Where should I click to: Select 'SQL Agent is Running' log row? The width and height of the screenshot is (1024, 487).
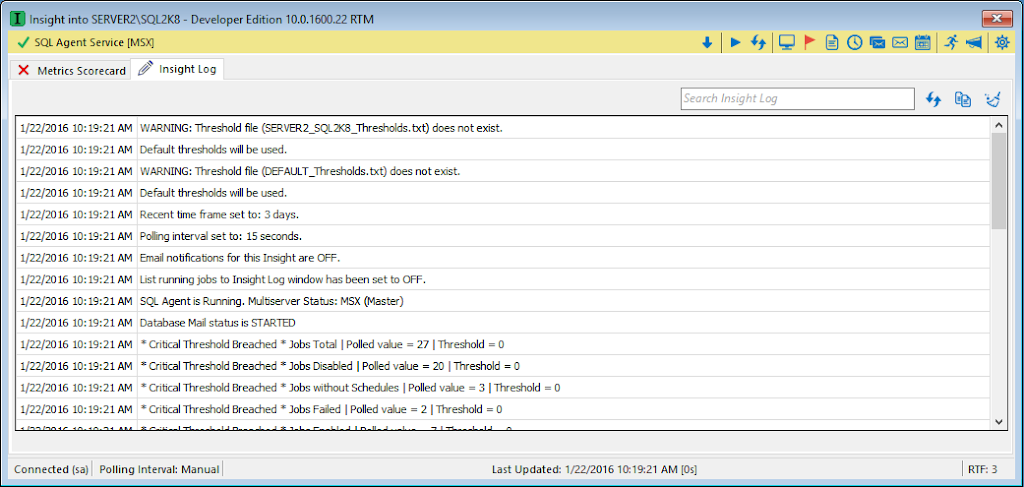(503, 301)
